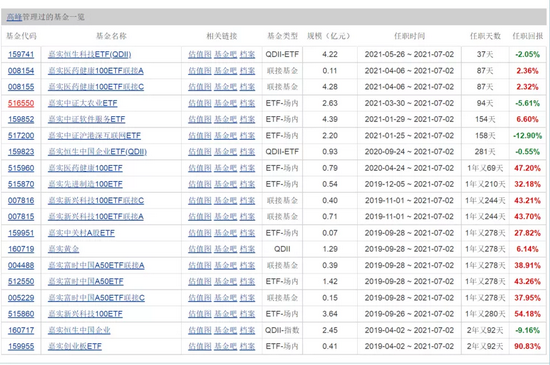The image size is (550, 365).
Task: Open the 嘉实恒生中国企业ETF(QDII) fund name link
Action: tap(97, 152)
